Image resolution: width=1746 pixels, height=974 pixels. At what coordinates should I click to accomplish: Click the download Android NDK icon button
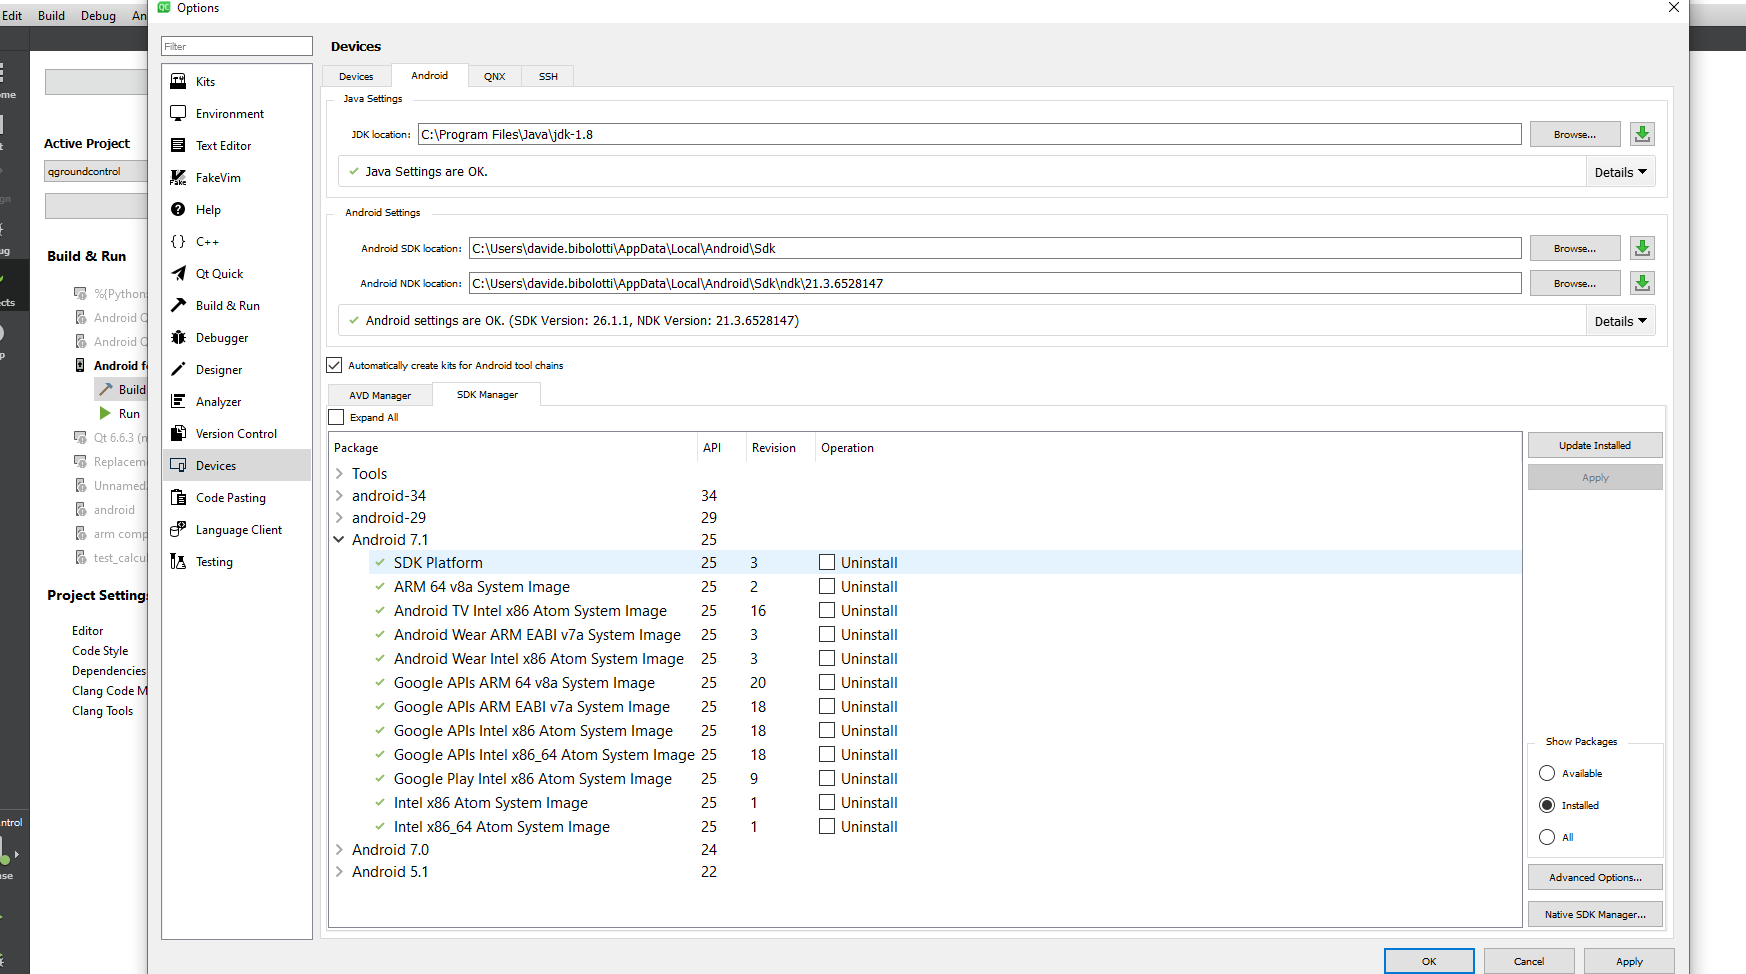point(1642,283)
